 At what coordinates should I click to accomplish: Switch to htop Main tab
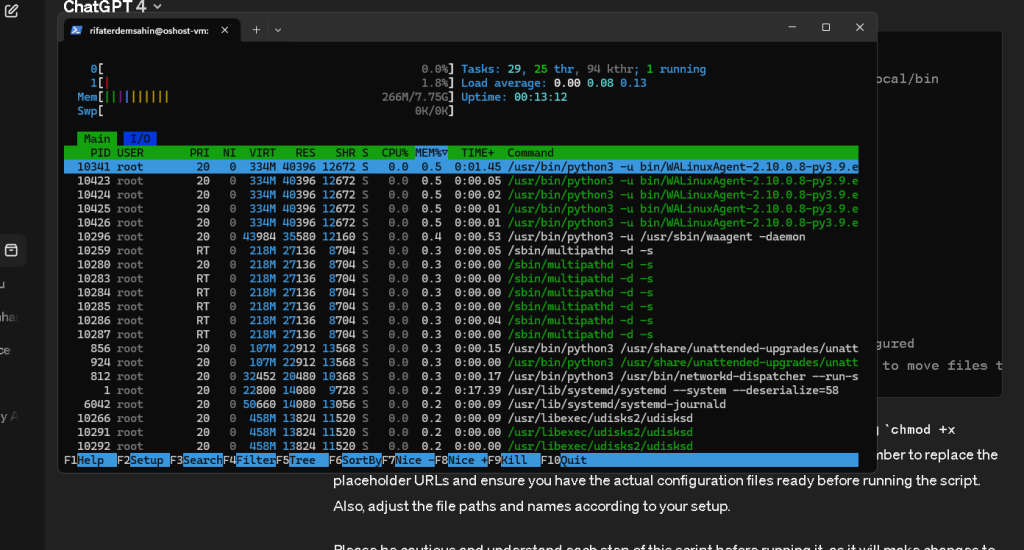click(x=97, y=138)
